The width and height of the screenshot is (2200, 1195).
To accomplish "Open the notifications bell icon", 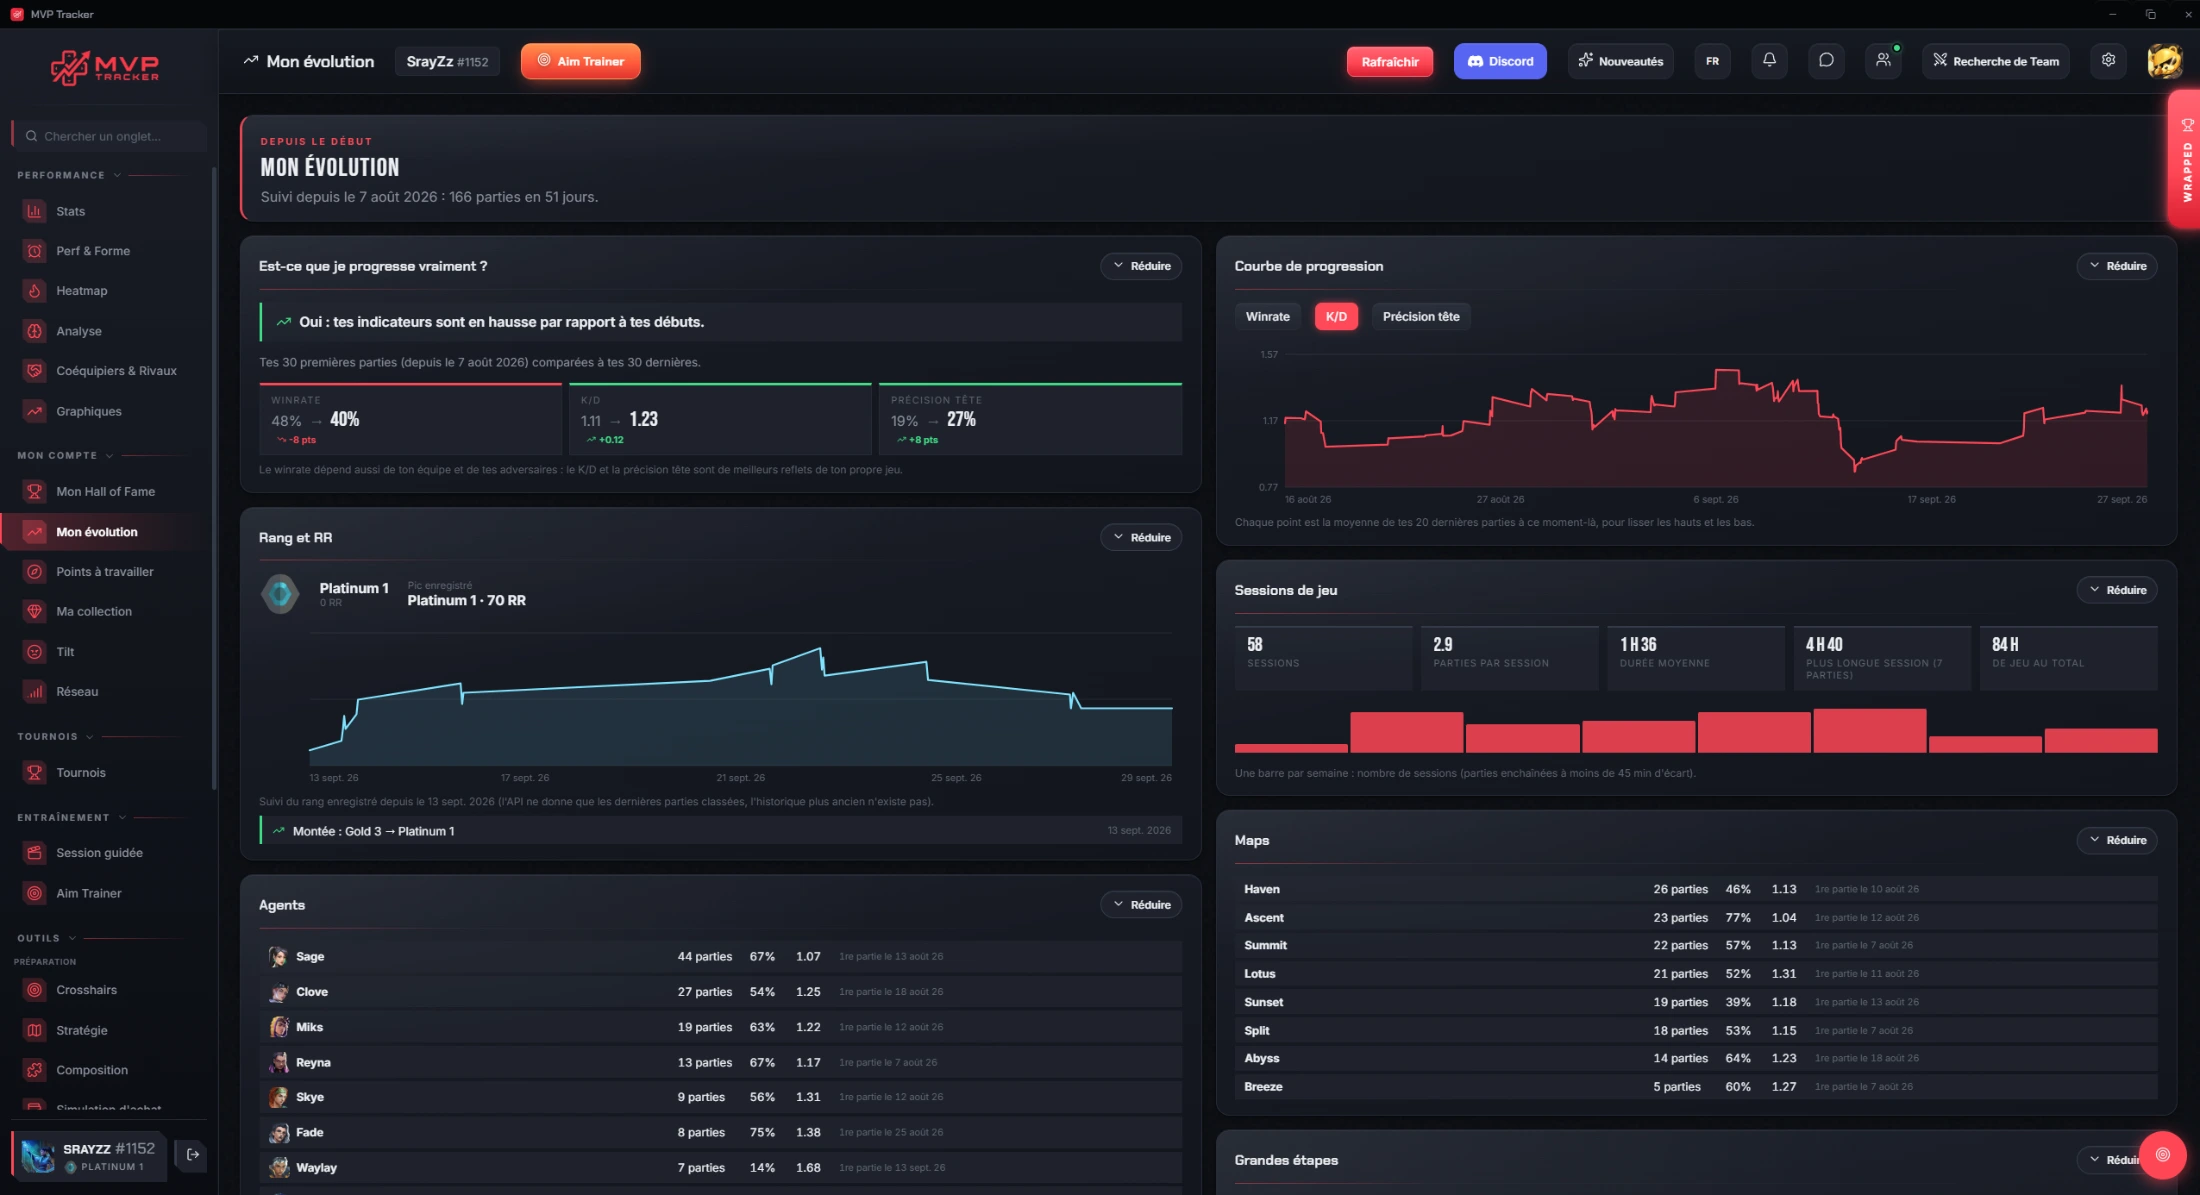I will (x=1769, y=61).
